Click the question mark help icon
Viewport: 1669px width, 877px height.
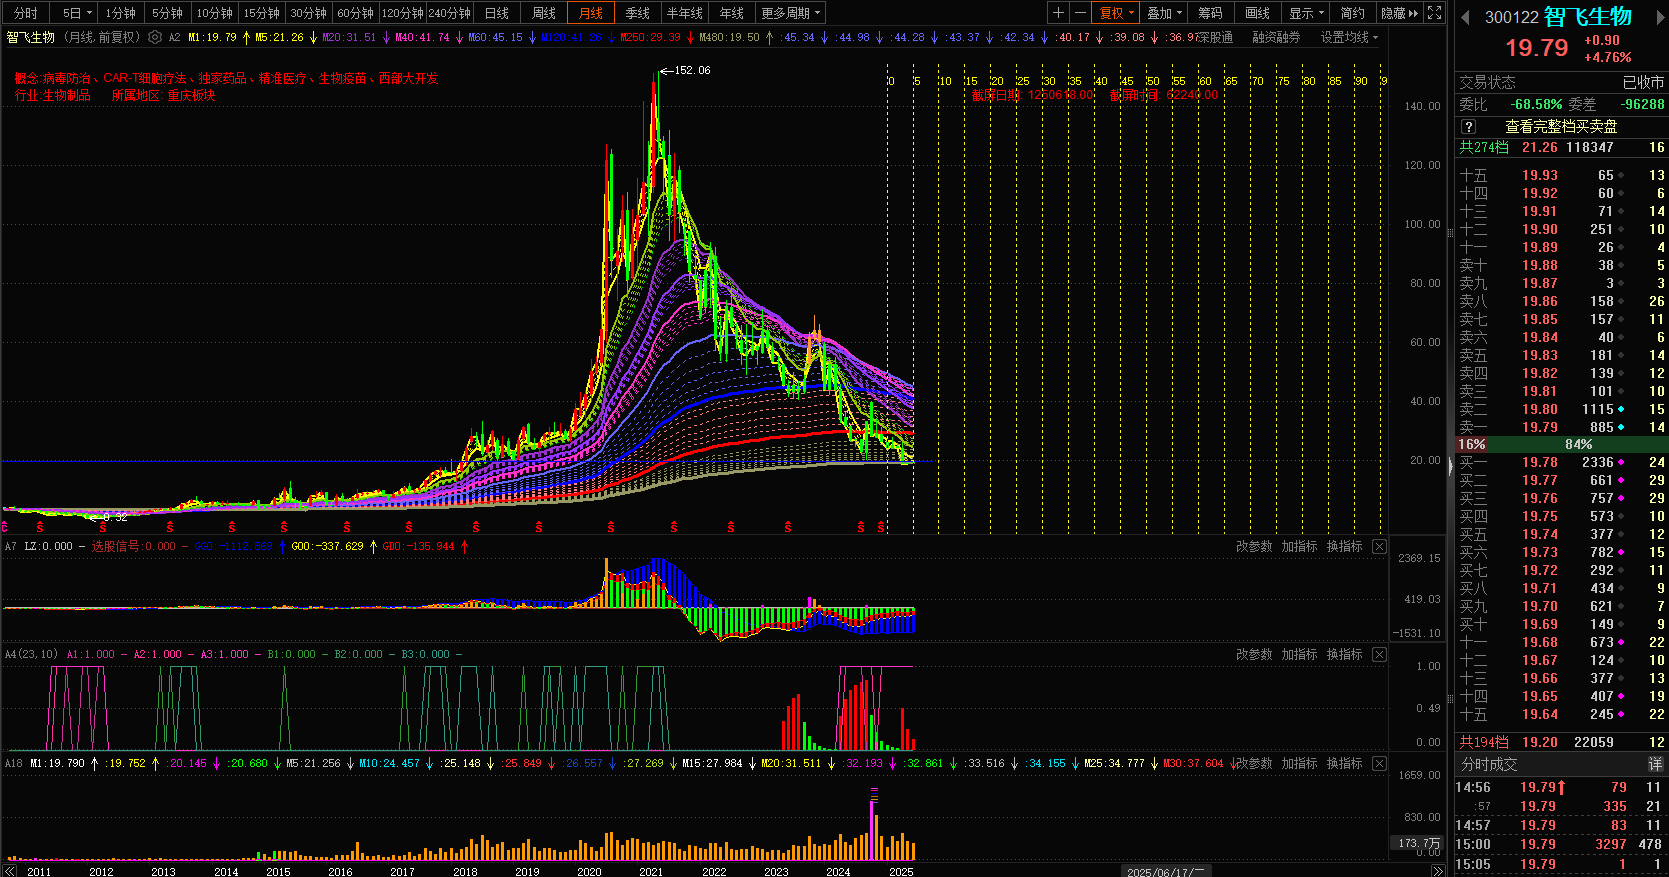1468,127
